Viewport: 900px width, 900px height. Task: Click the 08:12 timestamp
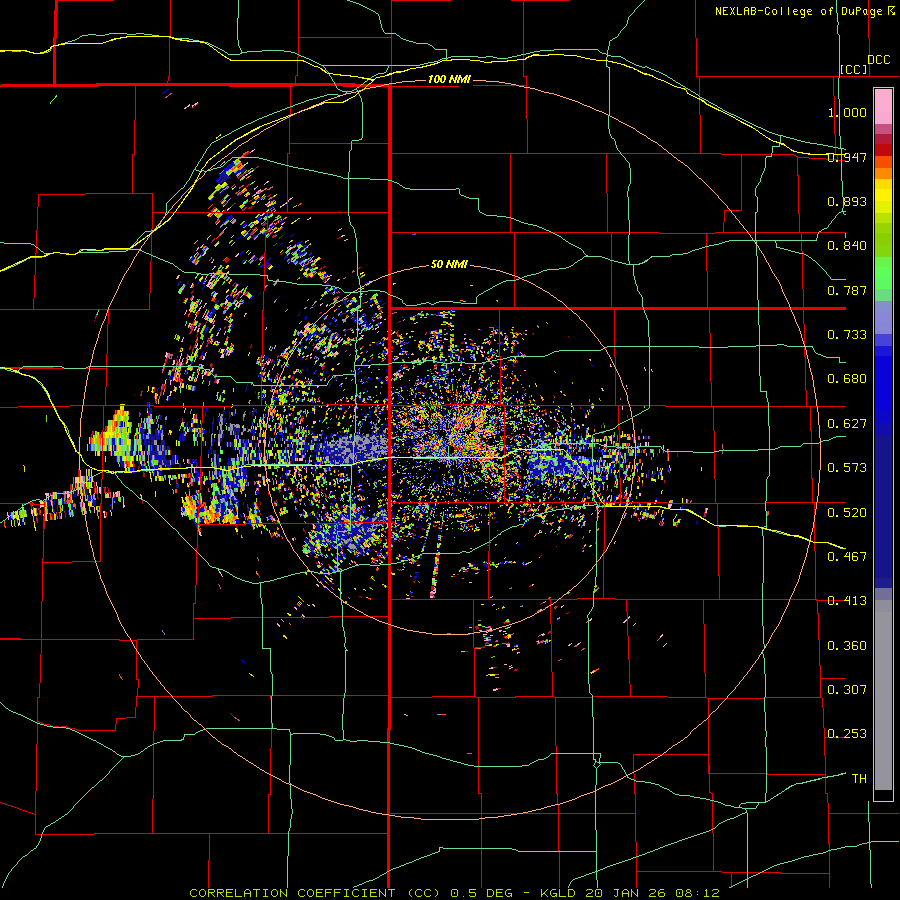click(x=695, y=893)
